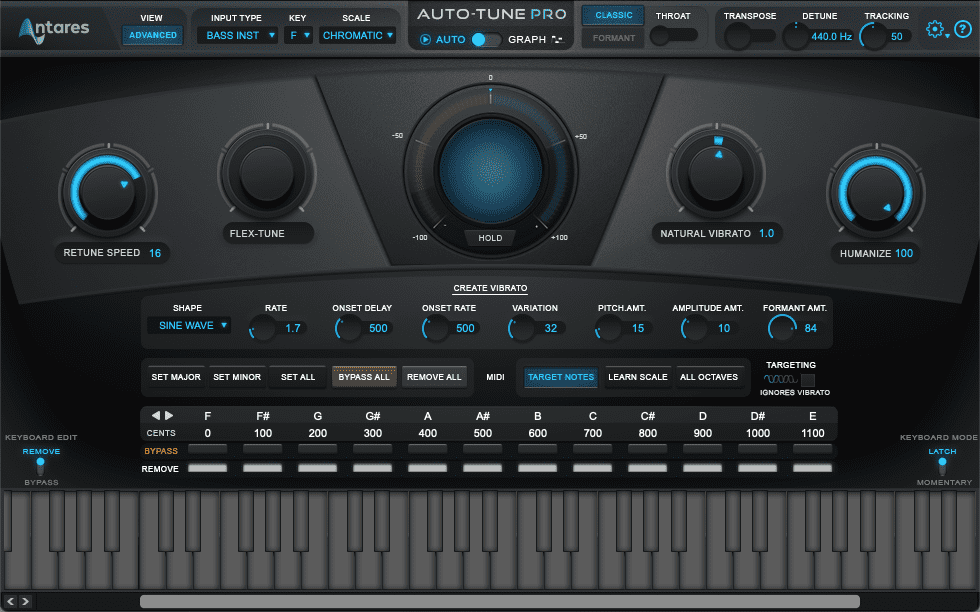Toggle the Keyboard Edit Remove/Bypass switch
Image resolution: width=980 pixels, height=612 pixels.
click(40, 466)
